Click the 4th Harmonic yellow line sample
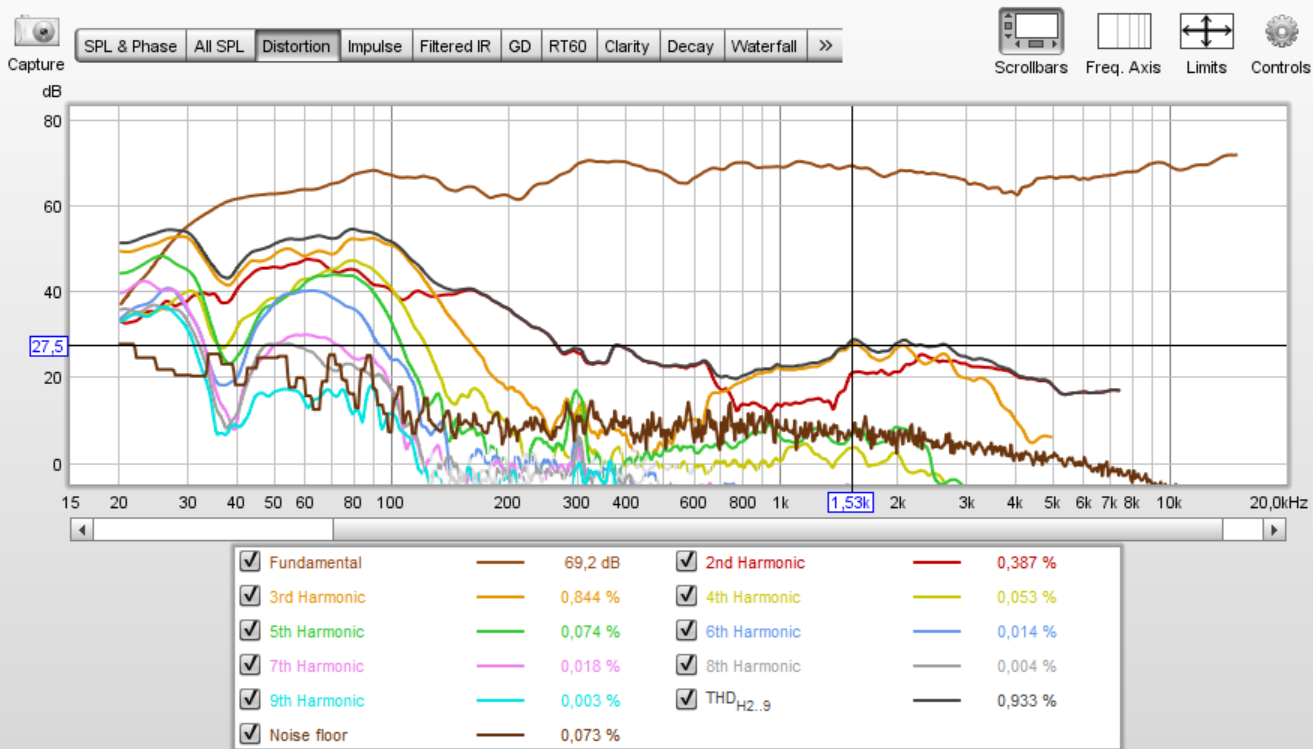Screen dimensions: 1313x749 tap(936, 597)
